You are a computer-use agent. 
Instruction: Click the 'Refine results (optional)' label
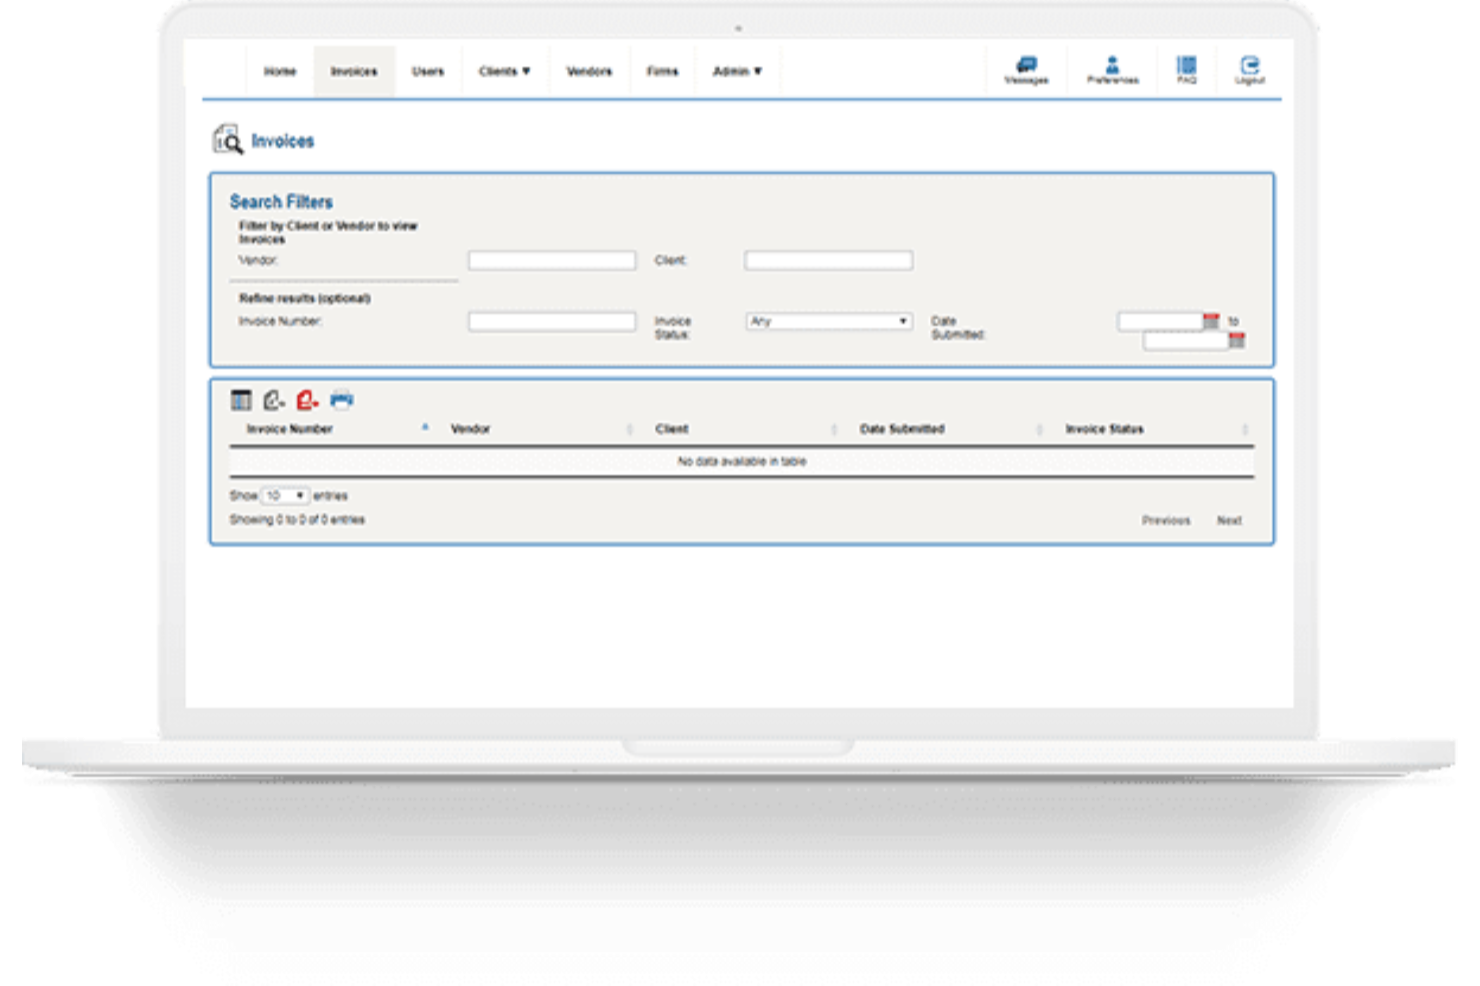click(x=304, y=298)
